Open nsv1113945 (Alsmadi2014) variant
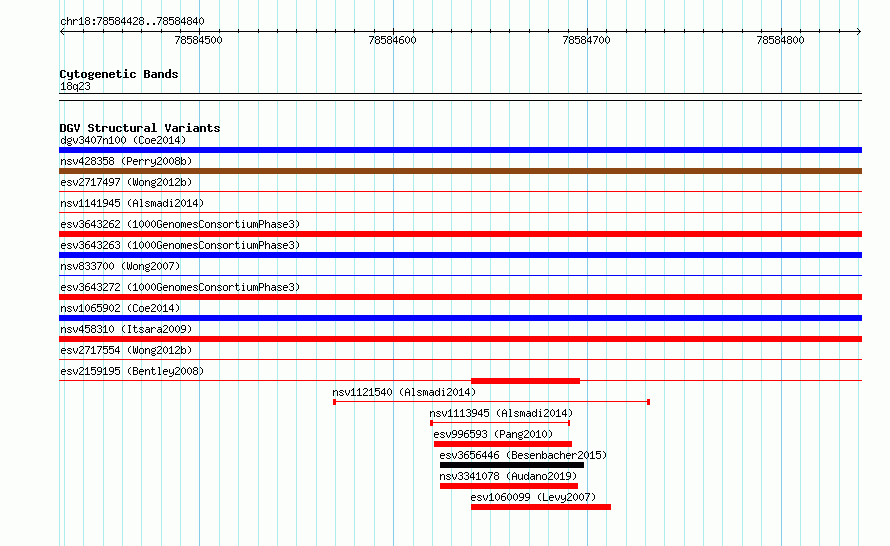Screen dimensions: 890x546 (501, 413)
